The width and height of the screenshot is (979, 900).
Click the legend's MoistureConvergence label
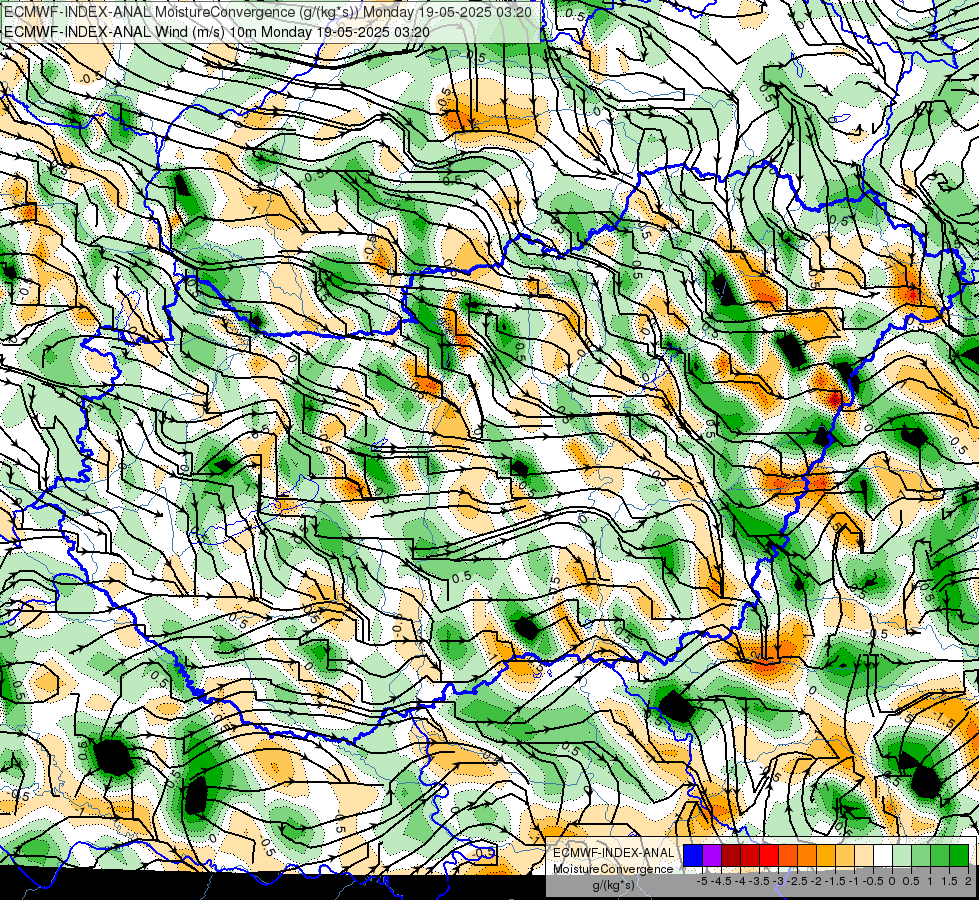(x=613, y=869)
